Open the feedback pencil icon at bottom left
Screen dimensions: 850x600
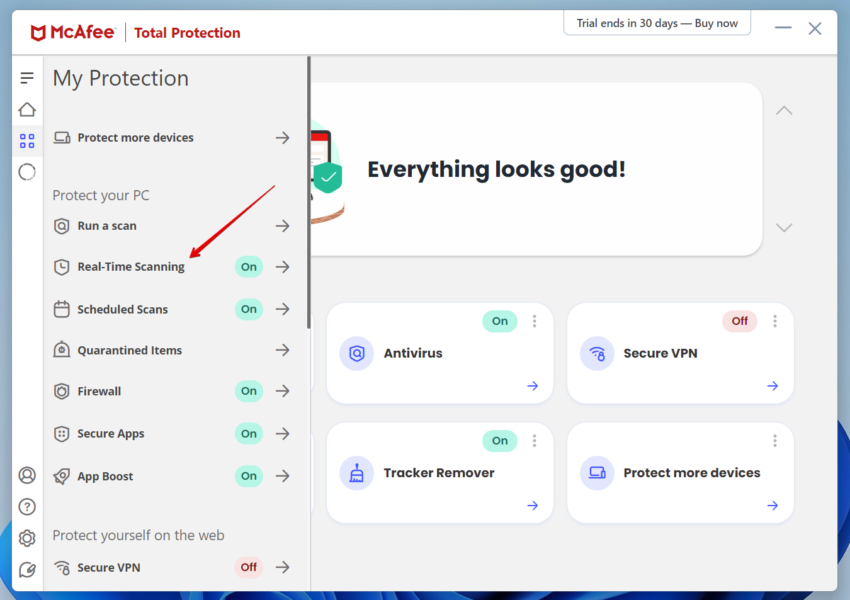(x=27, y=569)
